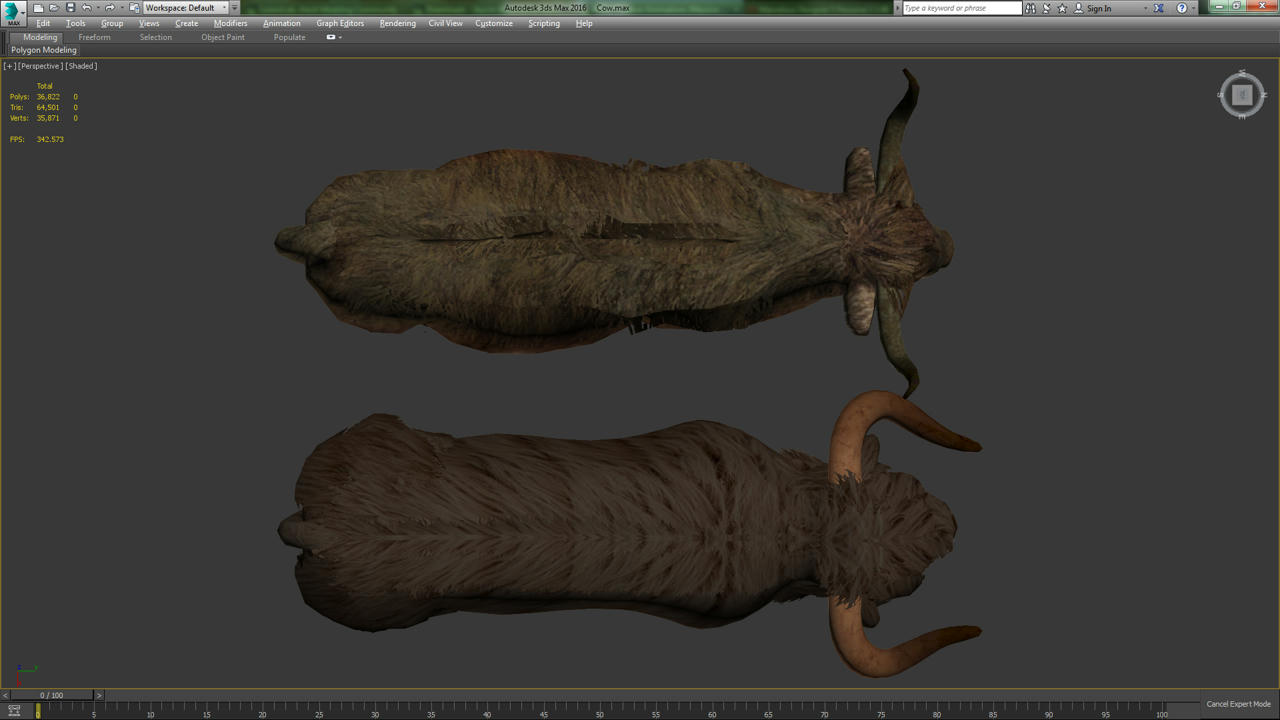Open the viewport [+] general menu
The height and width of the screenshot is (720, 1280).
(x=10, y=66)
